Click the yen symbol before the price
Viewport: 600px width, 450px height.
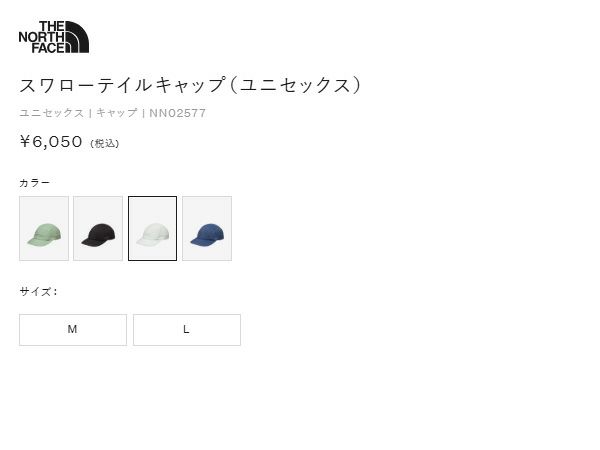(x=25, y=142)
